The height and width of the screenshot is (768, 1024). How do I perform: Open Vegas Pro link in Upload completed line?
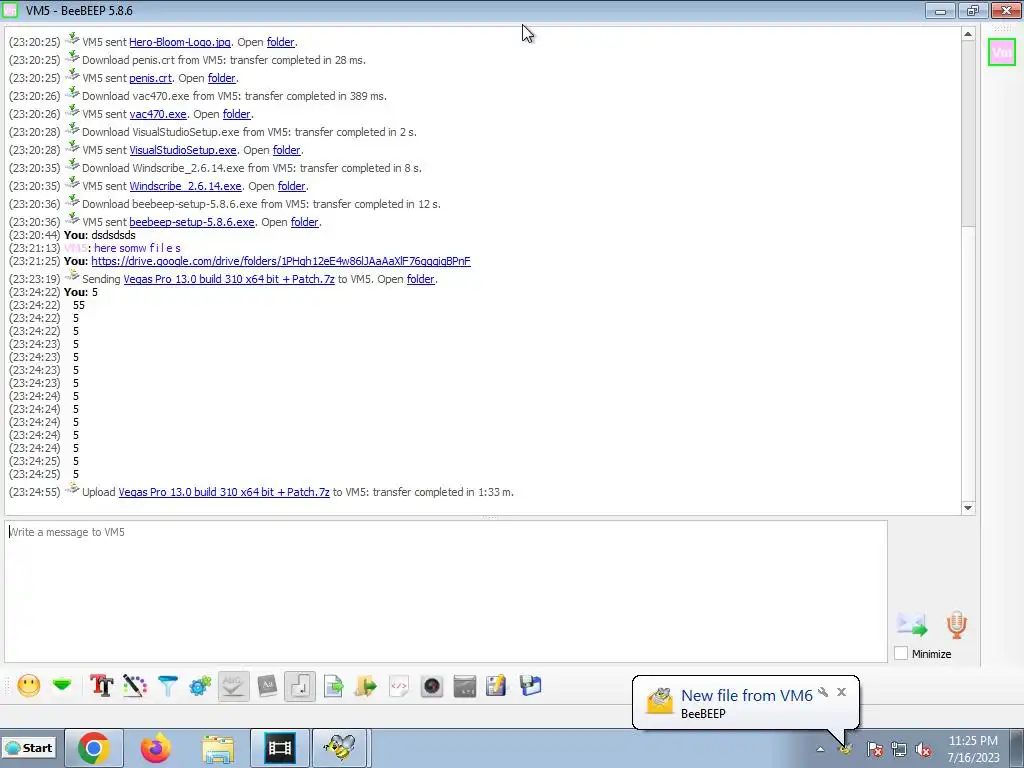pyautogui.click(x=224, y=492)
